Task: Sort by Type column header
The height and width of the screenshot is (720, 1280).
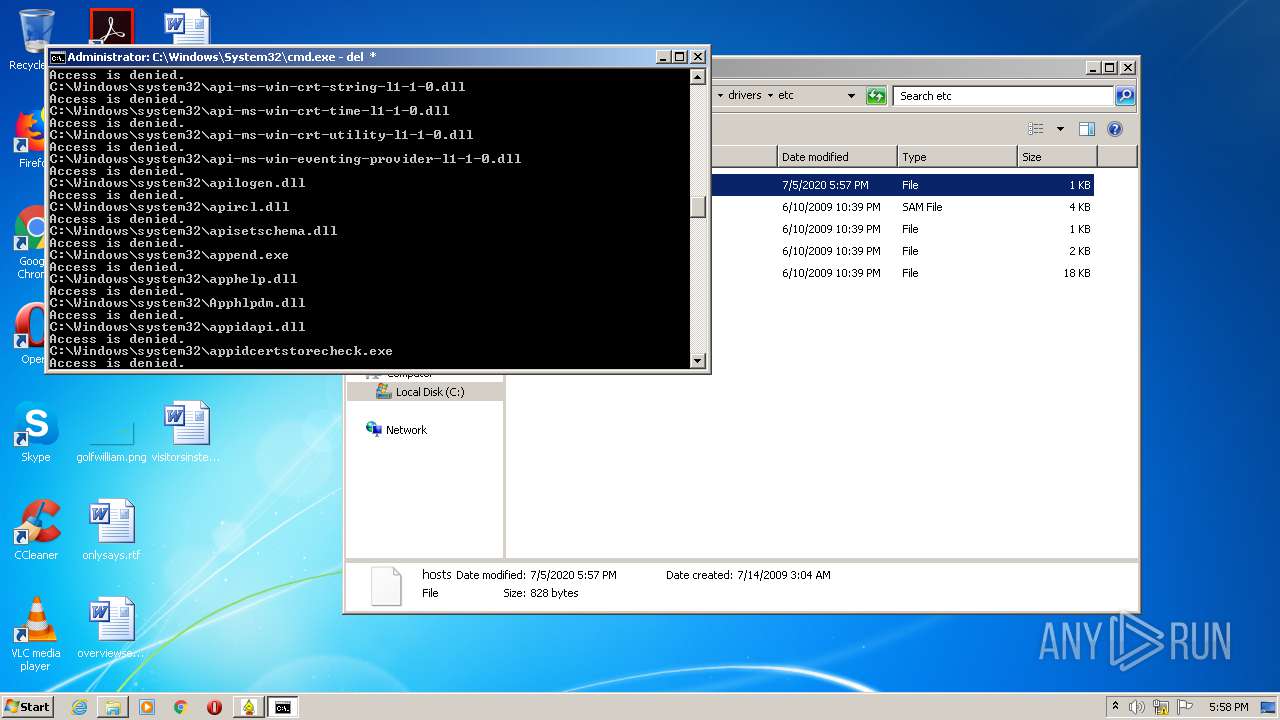Action: (x=957, y=157)
